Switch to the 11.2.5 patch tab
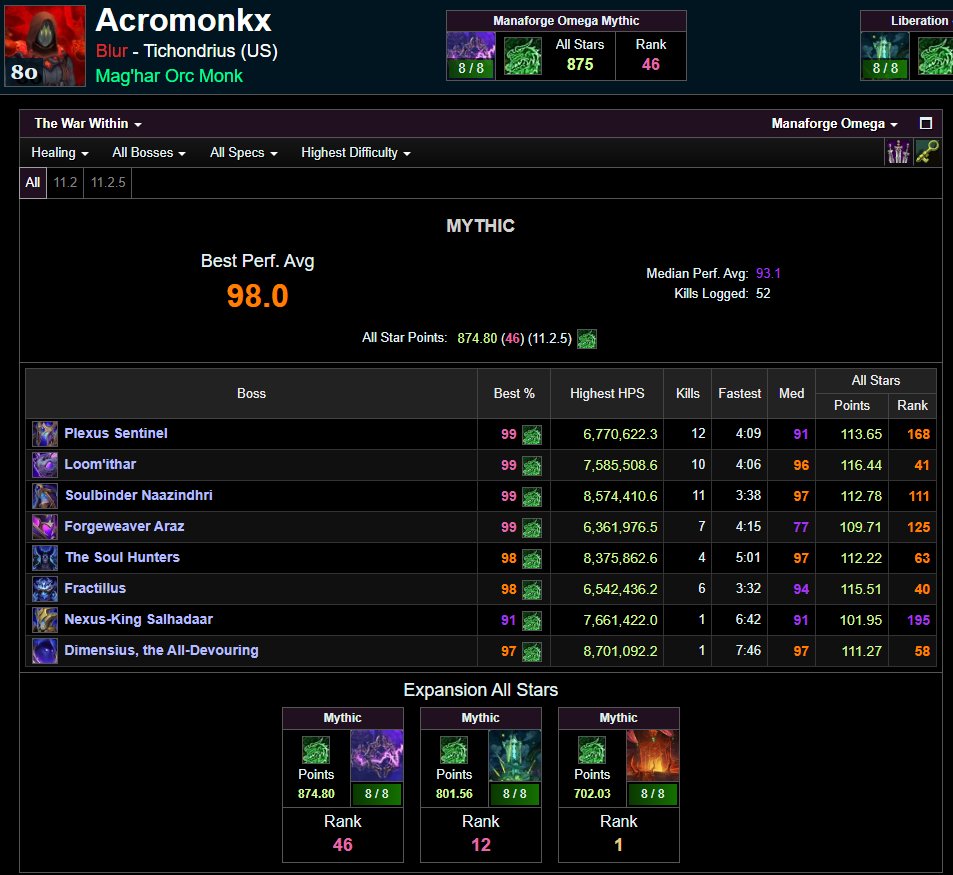 (108, 182)
